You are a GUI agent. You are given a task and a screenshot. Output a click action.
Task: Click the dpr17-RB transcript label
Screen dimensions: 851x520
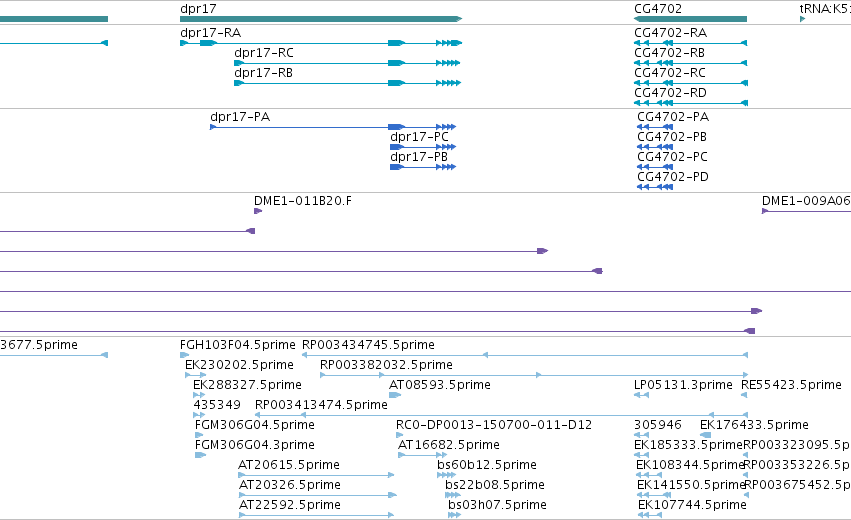pos(263,73)
